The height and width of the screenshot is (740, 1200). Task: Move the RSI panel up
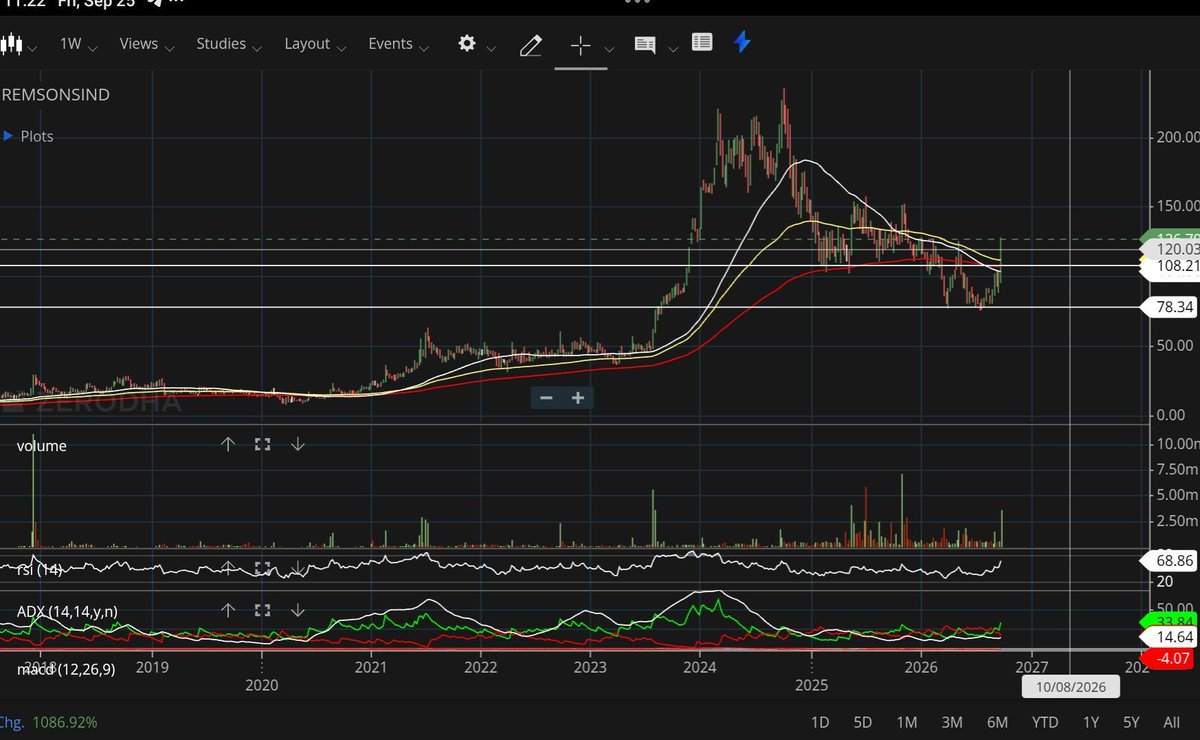[x=228, y=568]
